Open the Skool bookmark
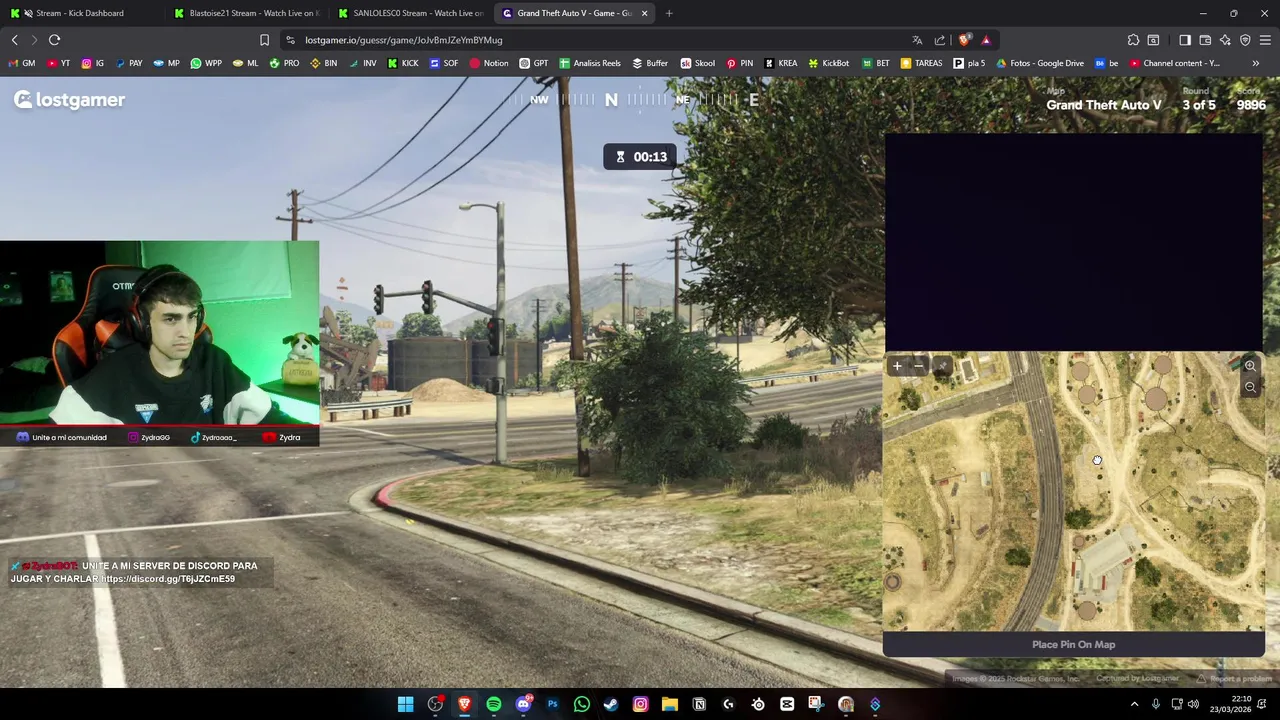This screenshot has height=720, width=1280. (x=697, y=63)
